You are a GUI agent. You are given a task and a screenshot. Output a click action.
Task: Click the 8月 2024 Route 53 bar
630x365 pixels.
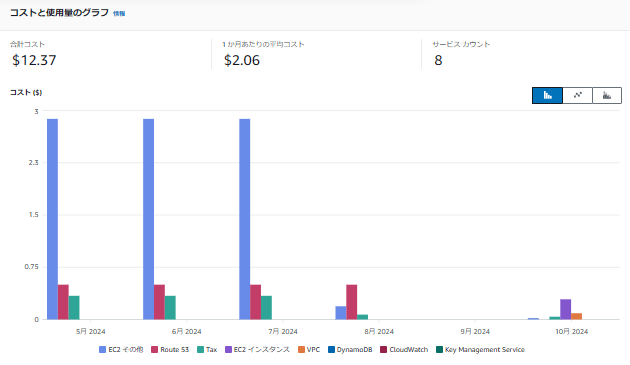352,302
